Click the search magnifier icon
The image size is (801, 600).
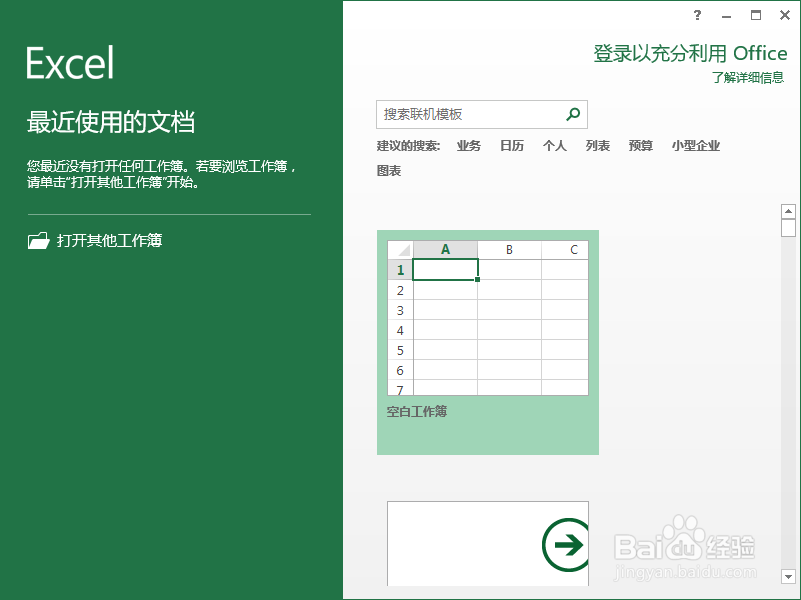coord(573,114)
